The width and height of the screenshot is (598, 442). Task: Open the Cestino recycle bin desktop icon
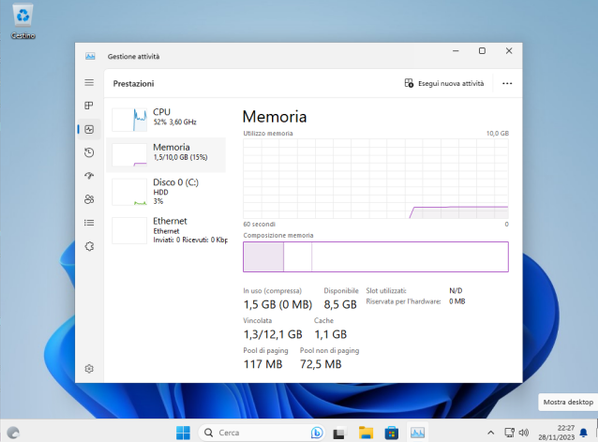coord(23,21)
